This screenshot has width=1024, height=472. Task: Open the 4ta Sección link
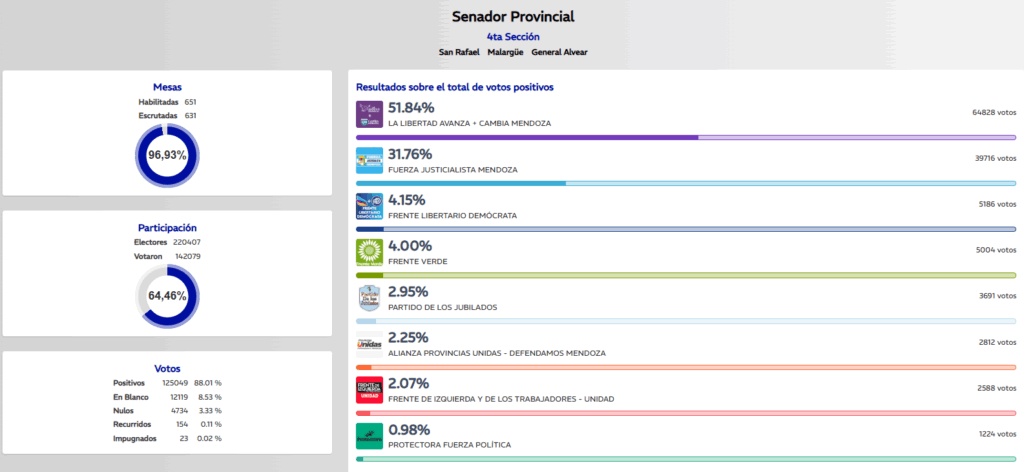pyautogui.click(x=513, y=36)
